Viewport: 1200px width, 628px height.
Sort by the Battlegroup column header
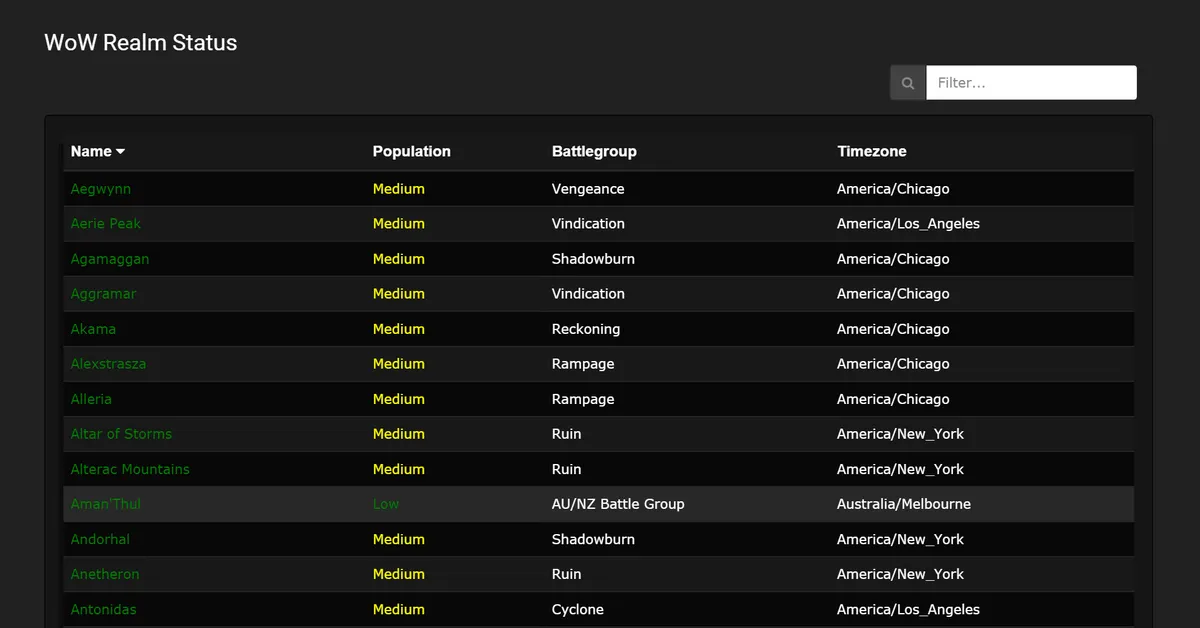pos(594,152)
